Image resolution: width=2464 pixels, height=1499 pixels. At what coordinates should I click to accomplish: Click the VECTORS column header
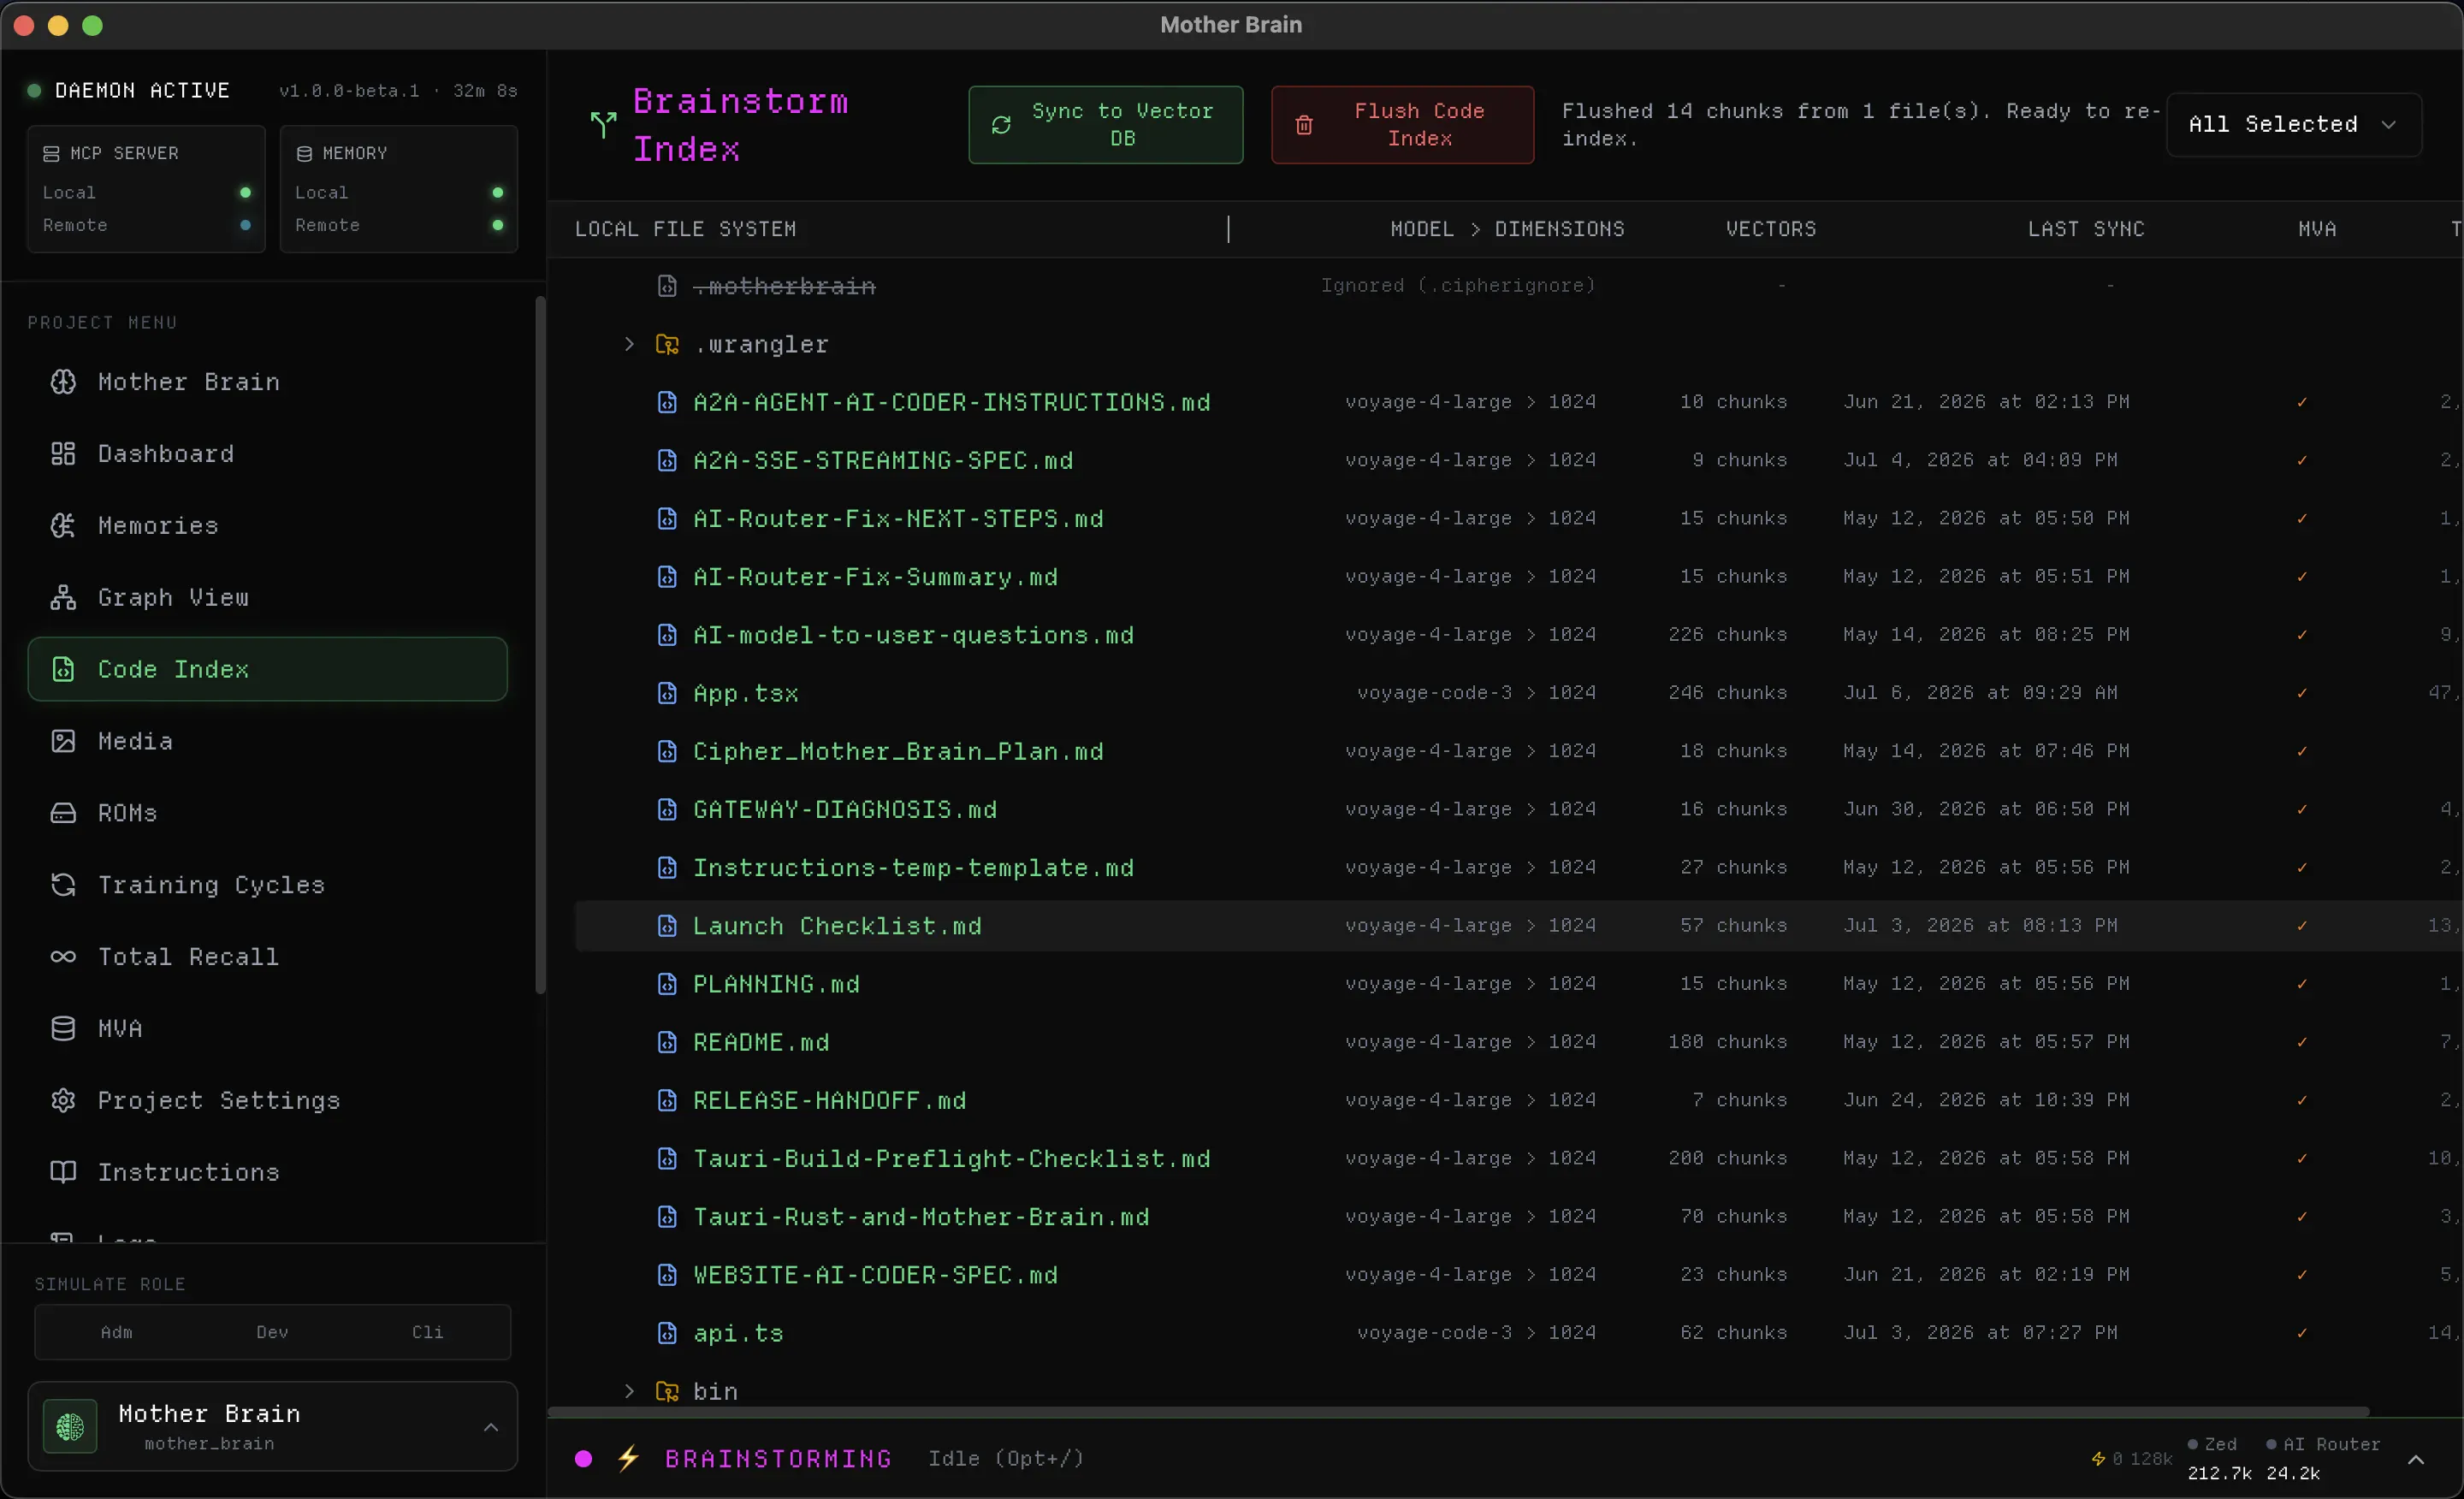click(x=1771, y=230)
